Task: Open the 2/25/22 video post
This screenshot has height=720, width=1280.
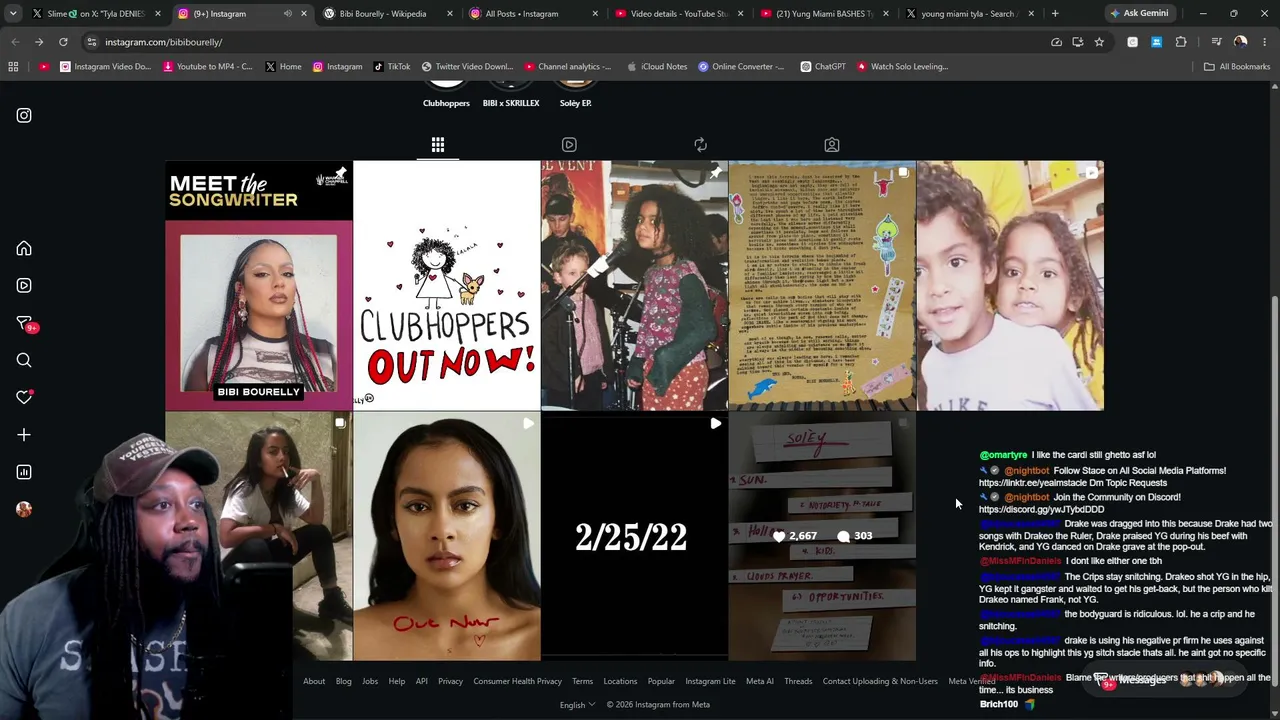Action: tap(634, 536)
